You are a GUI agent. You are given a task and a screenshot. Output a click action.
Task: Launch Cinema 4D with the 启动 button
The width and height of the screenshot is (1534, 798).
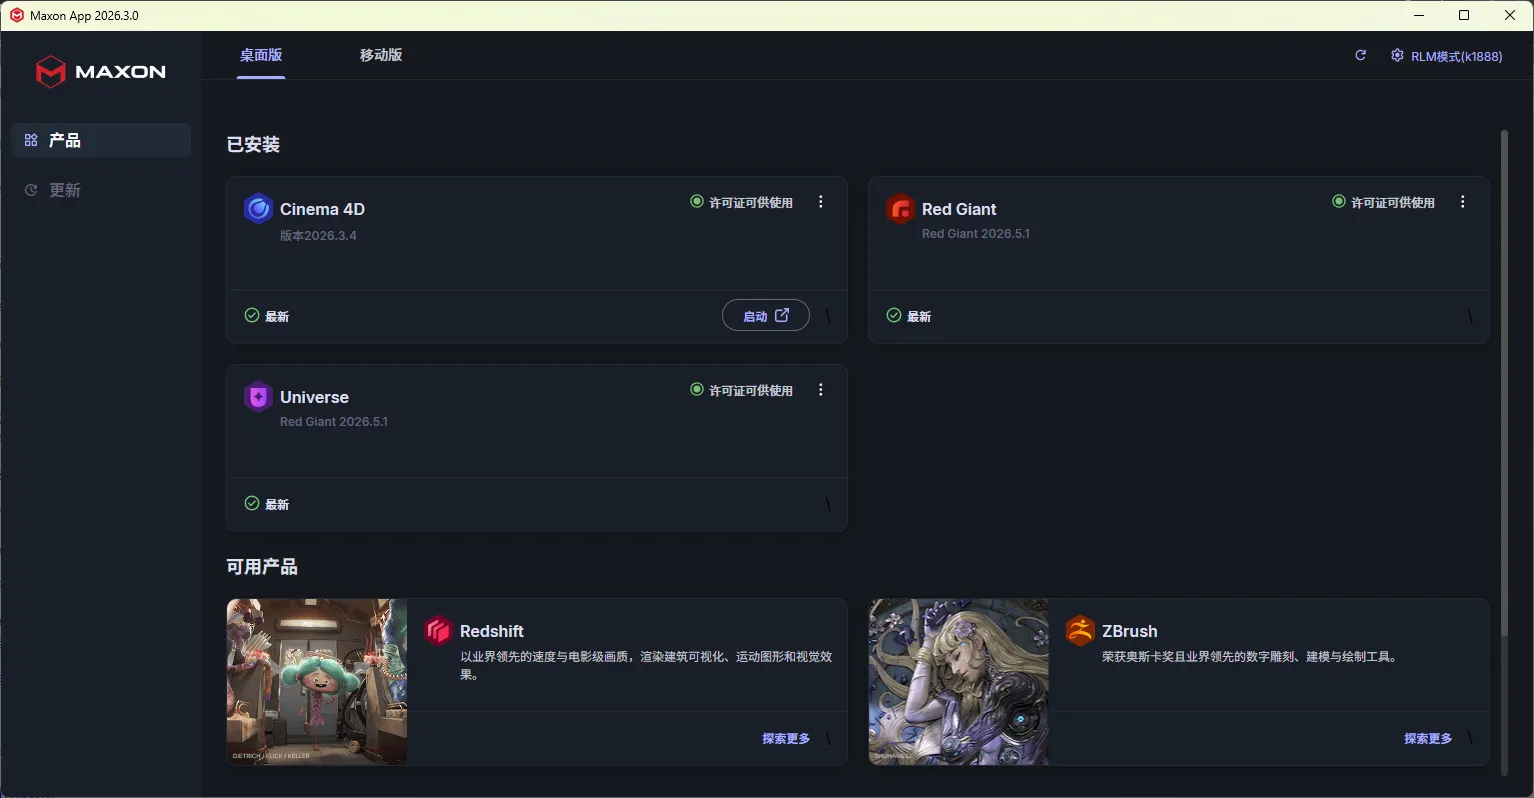(766, 316)
